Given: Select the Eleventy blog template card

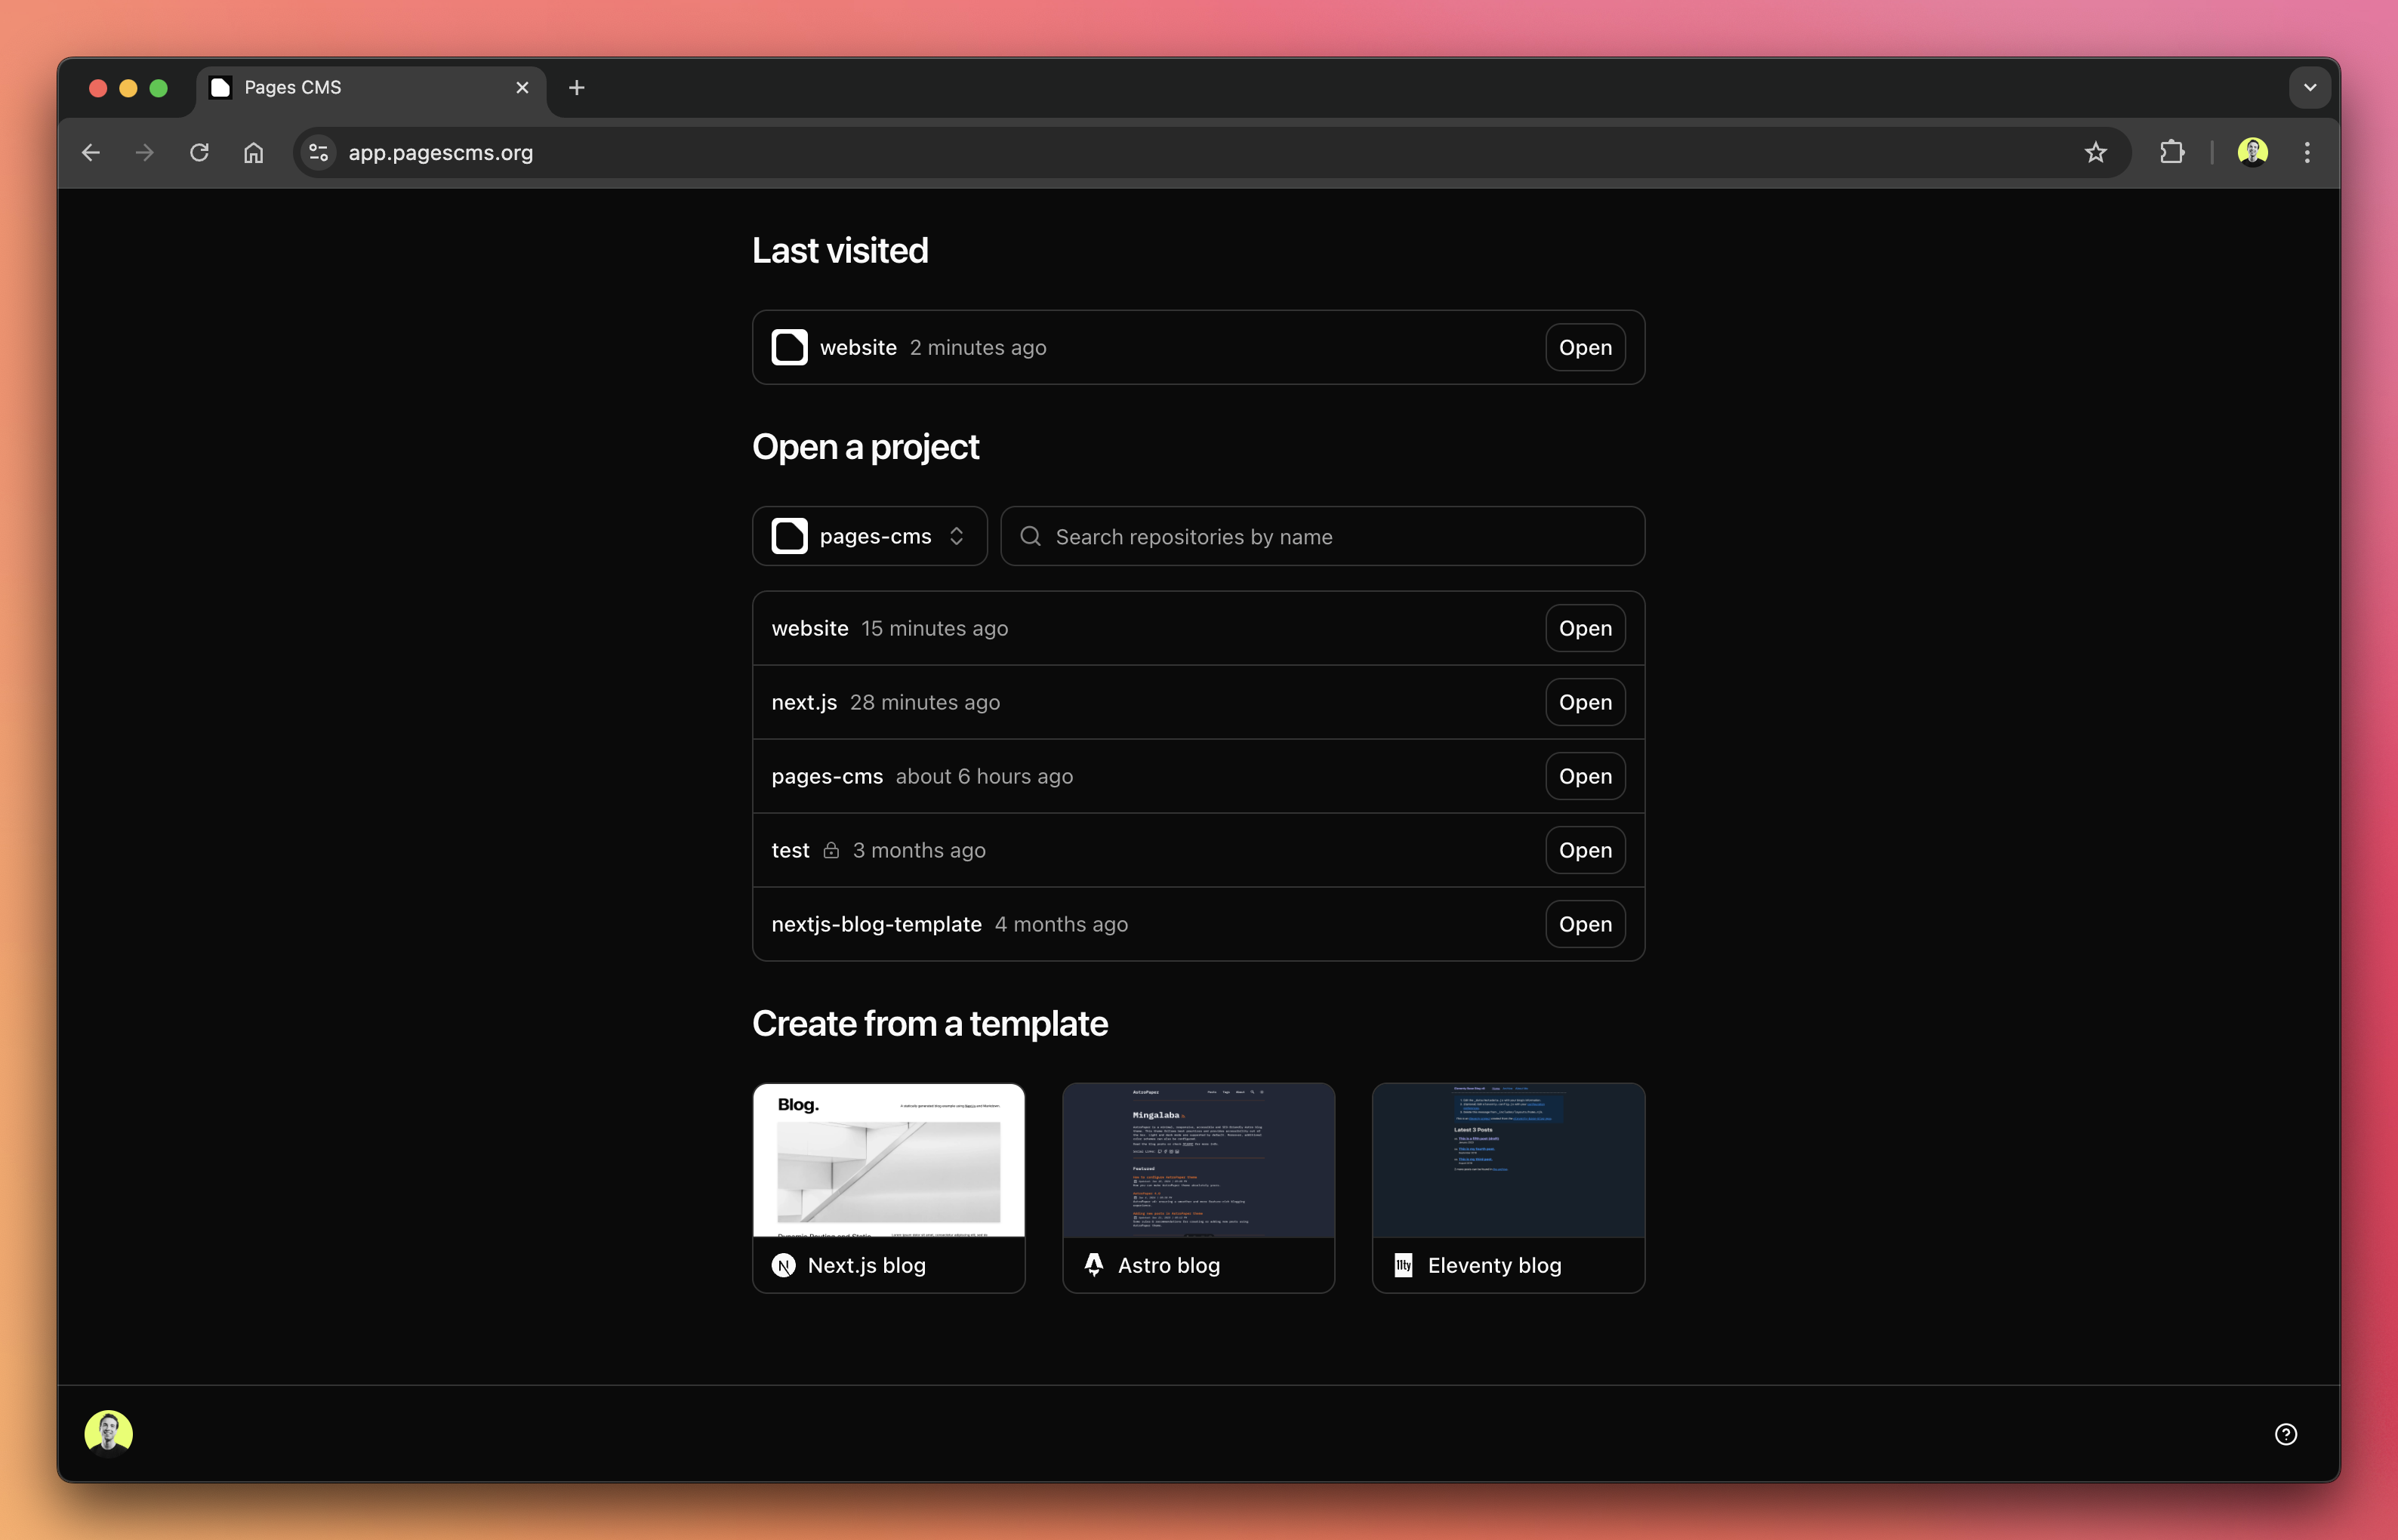Looking at the screenshot, I should tap(1508, 1188).
